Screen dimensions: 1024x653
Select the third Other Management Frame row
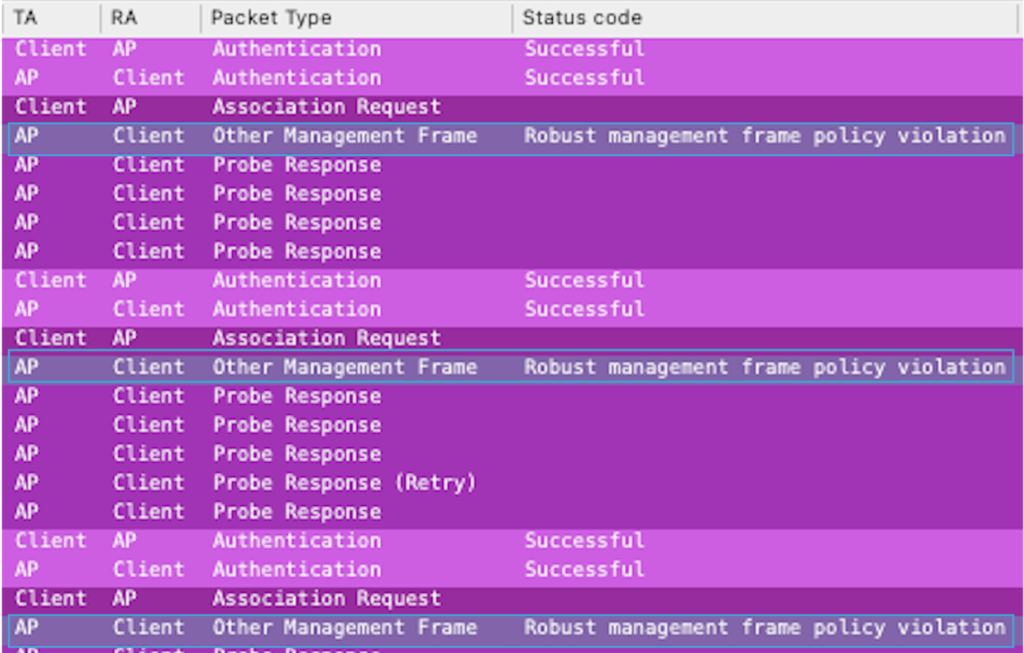coord(344,628)
